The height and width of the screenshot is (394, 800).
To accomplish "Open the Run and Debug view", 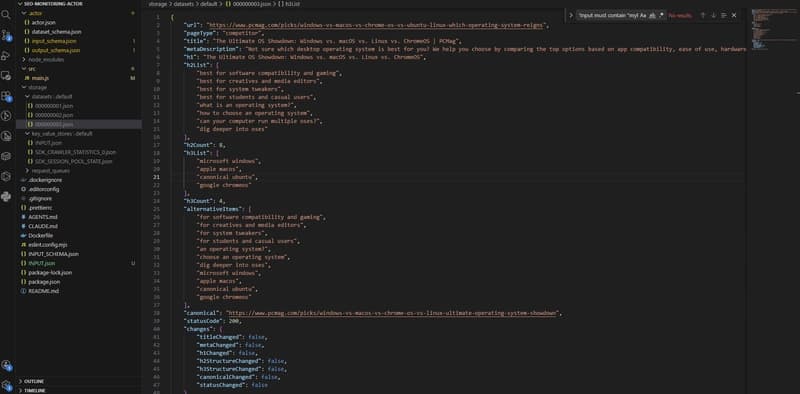I will coord(6,55).
